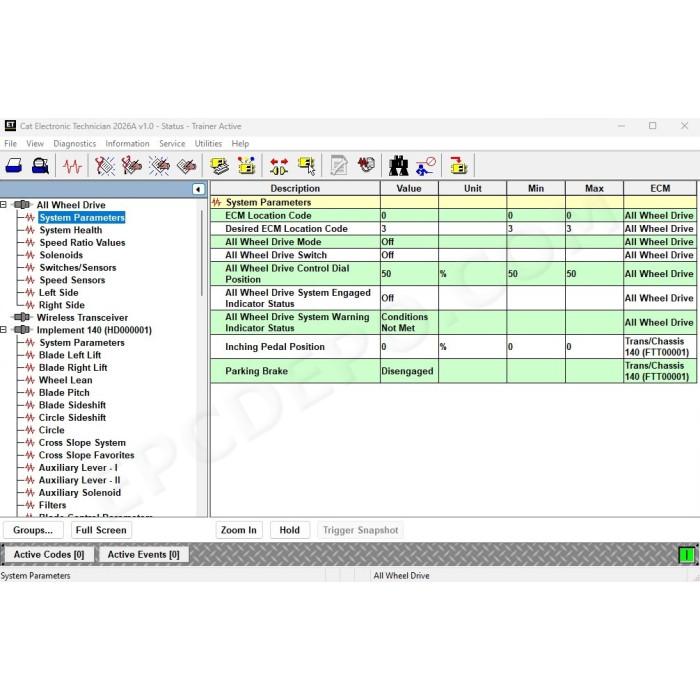
Task: Select Auxiliary Lever - II in the tree
Action: click(79, 480)
